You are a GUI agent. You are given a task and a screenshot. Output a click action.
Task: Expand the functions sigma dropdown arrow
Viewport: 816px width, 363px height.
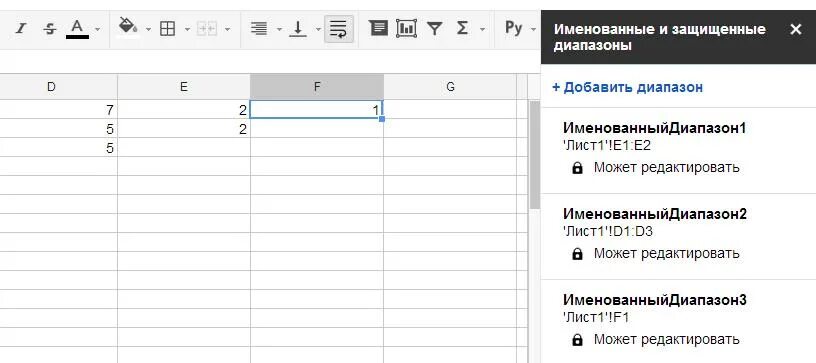(482, 29)
